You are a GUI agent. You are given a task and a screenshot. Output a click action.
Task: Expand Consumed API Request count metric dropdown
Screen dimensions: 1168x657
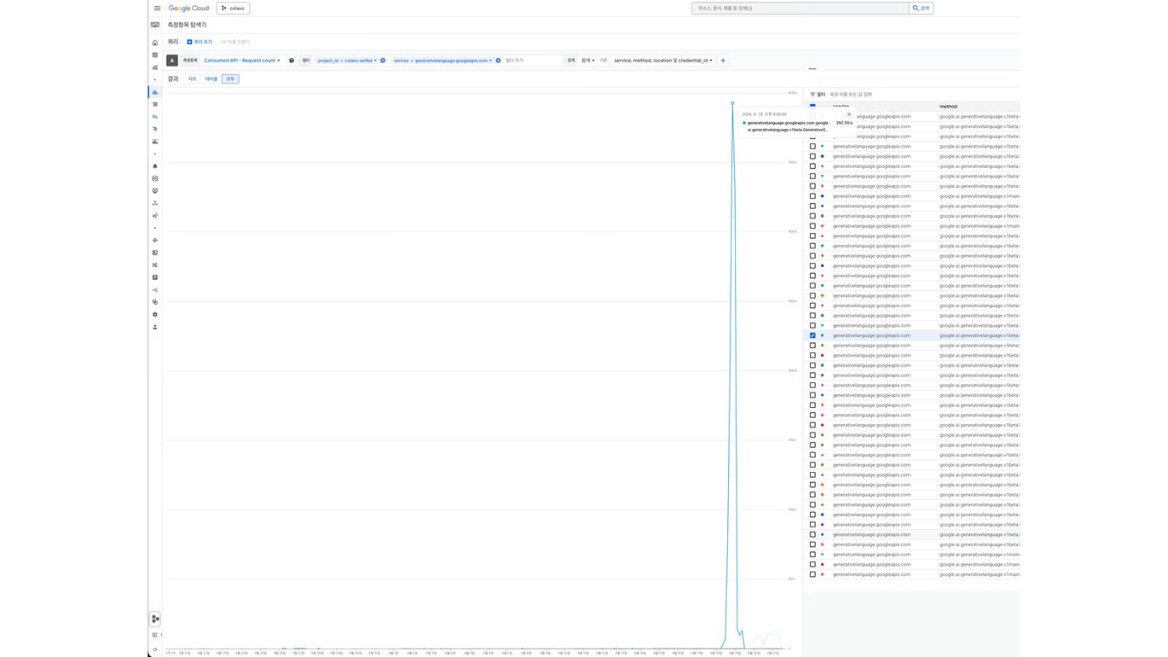[x=242, y=60]
